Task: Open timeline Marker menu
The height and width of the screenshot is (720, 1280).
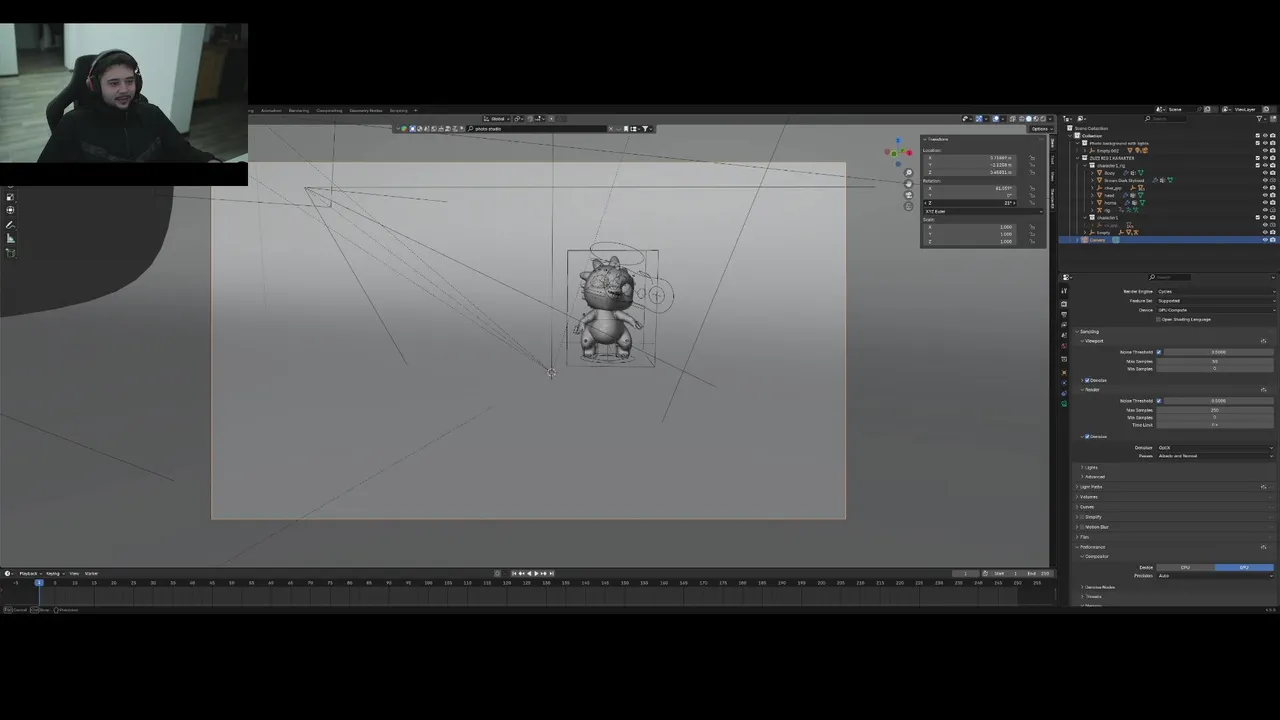Action: coord(91,574)
